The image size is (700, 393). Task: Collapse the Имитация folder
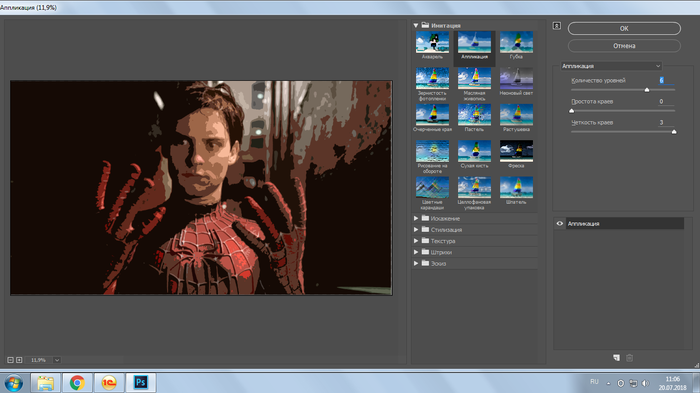coord(416,25)
